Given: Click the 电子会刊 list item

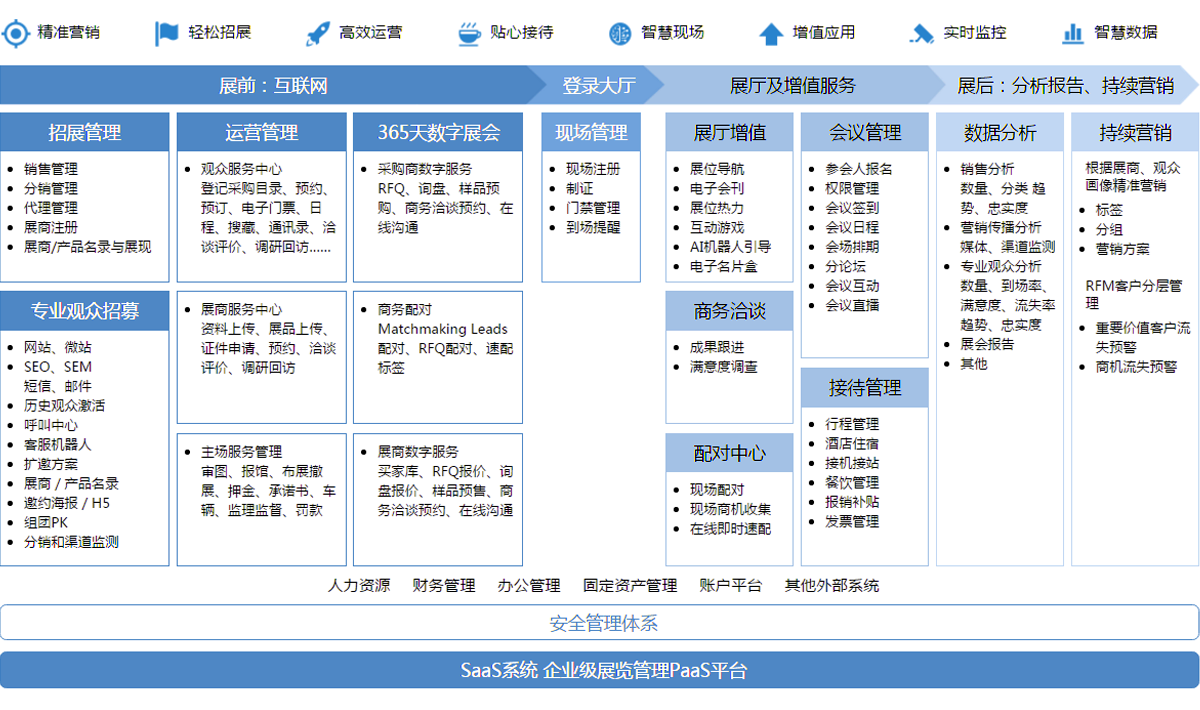Looking at the screenshot, I should click(x=717, y=188).
